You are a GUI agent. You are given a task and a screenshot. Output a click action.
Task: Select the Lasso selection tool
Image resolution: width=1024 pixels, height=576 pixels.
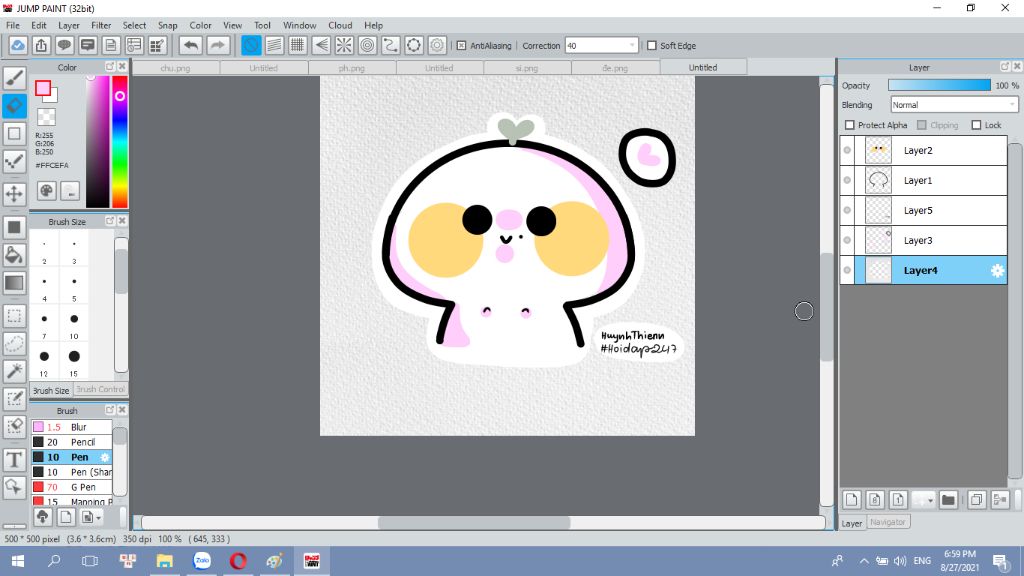click(14, 344)
